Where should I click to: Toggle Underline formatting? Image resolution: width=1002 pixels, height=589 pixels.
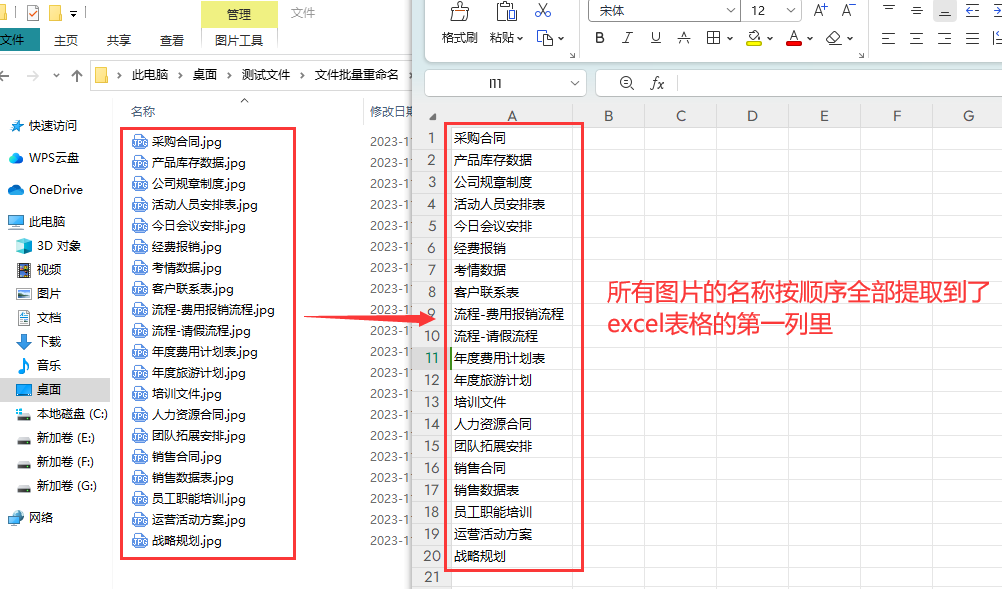point(655,38)
